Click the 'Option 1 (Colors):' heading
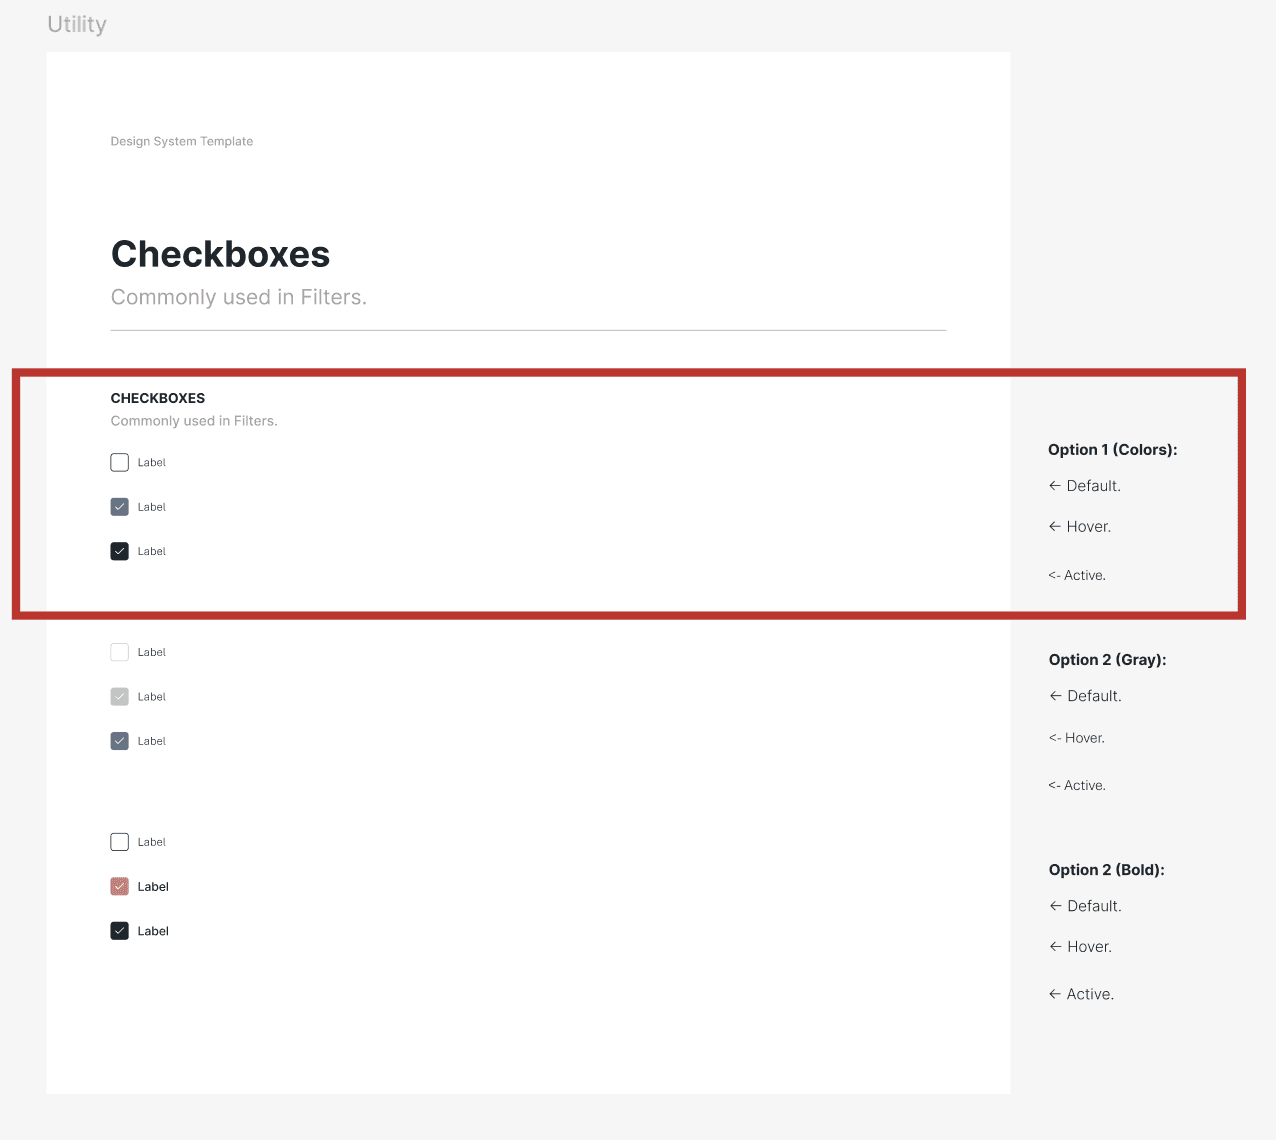 pos(1113,450)
